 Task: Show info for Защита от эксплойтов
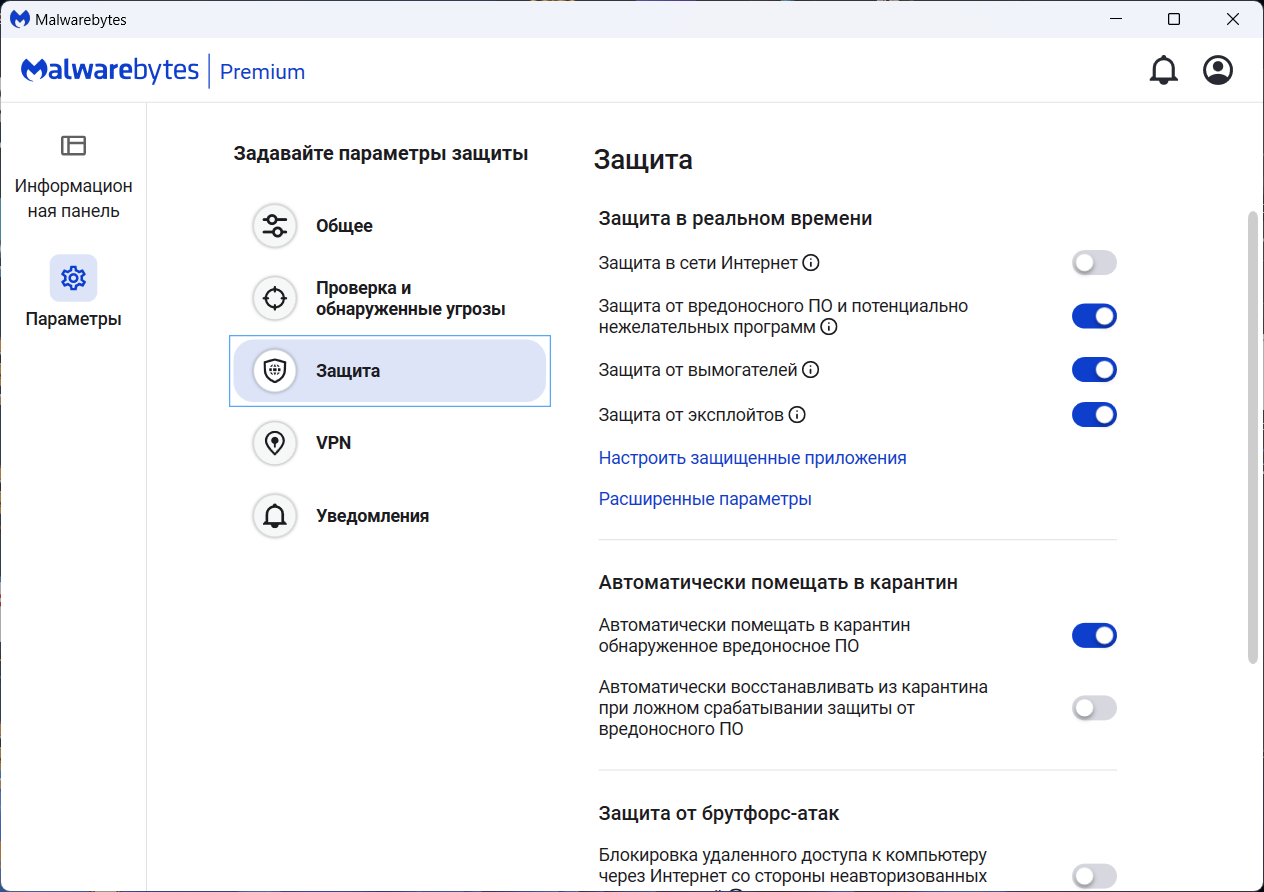coord(797,414)
